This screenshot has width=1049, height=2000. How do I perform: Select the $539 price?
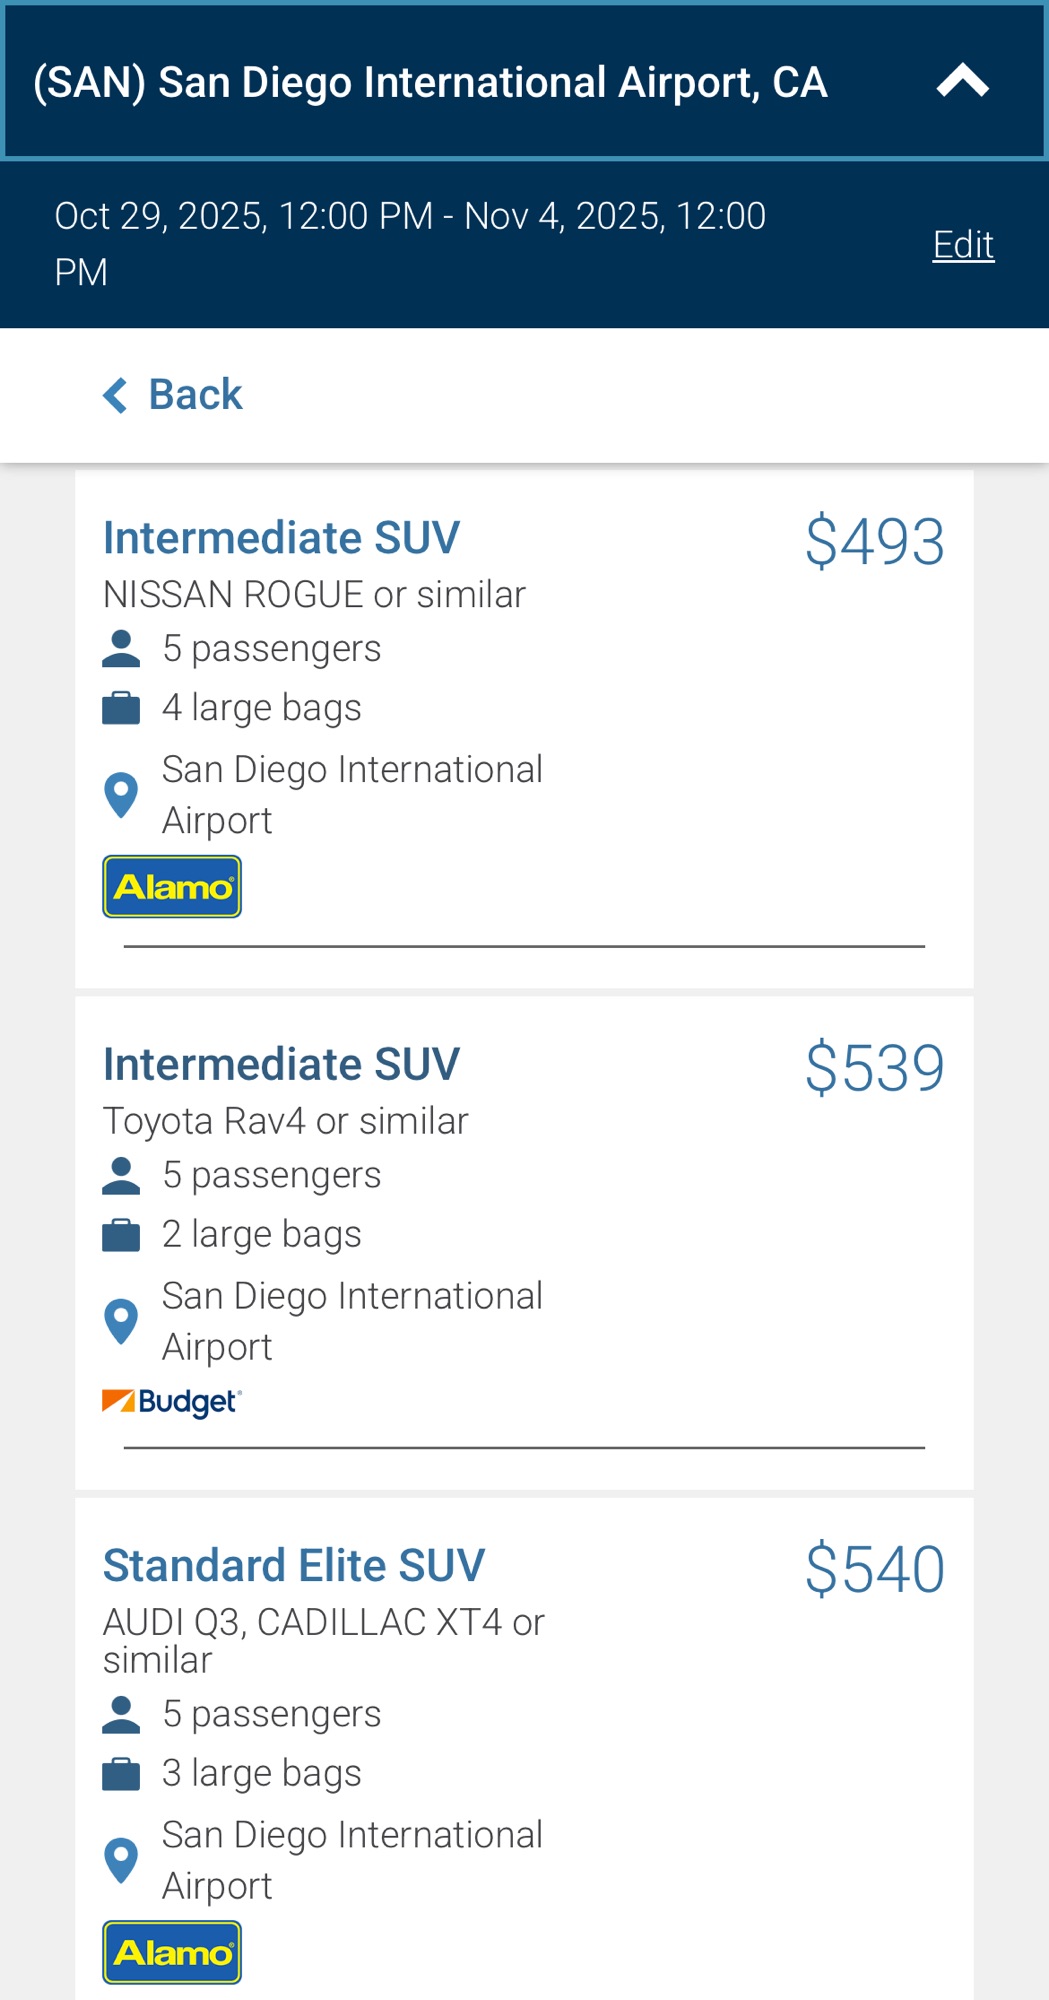click(x=874, y=1067)
